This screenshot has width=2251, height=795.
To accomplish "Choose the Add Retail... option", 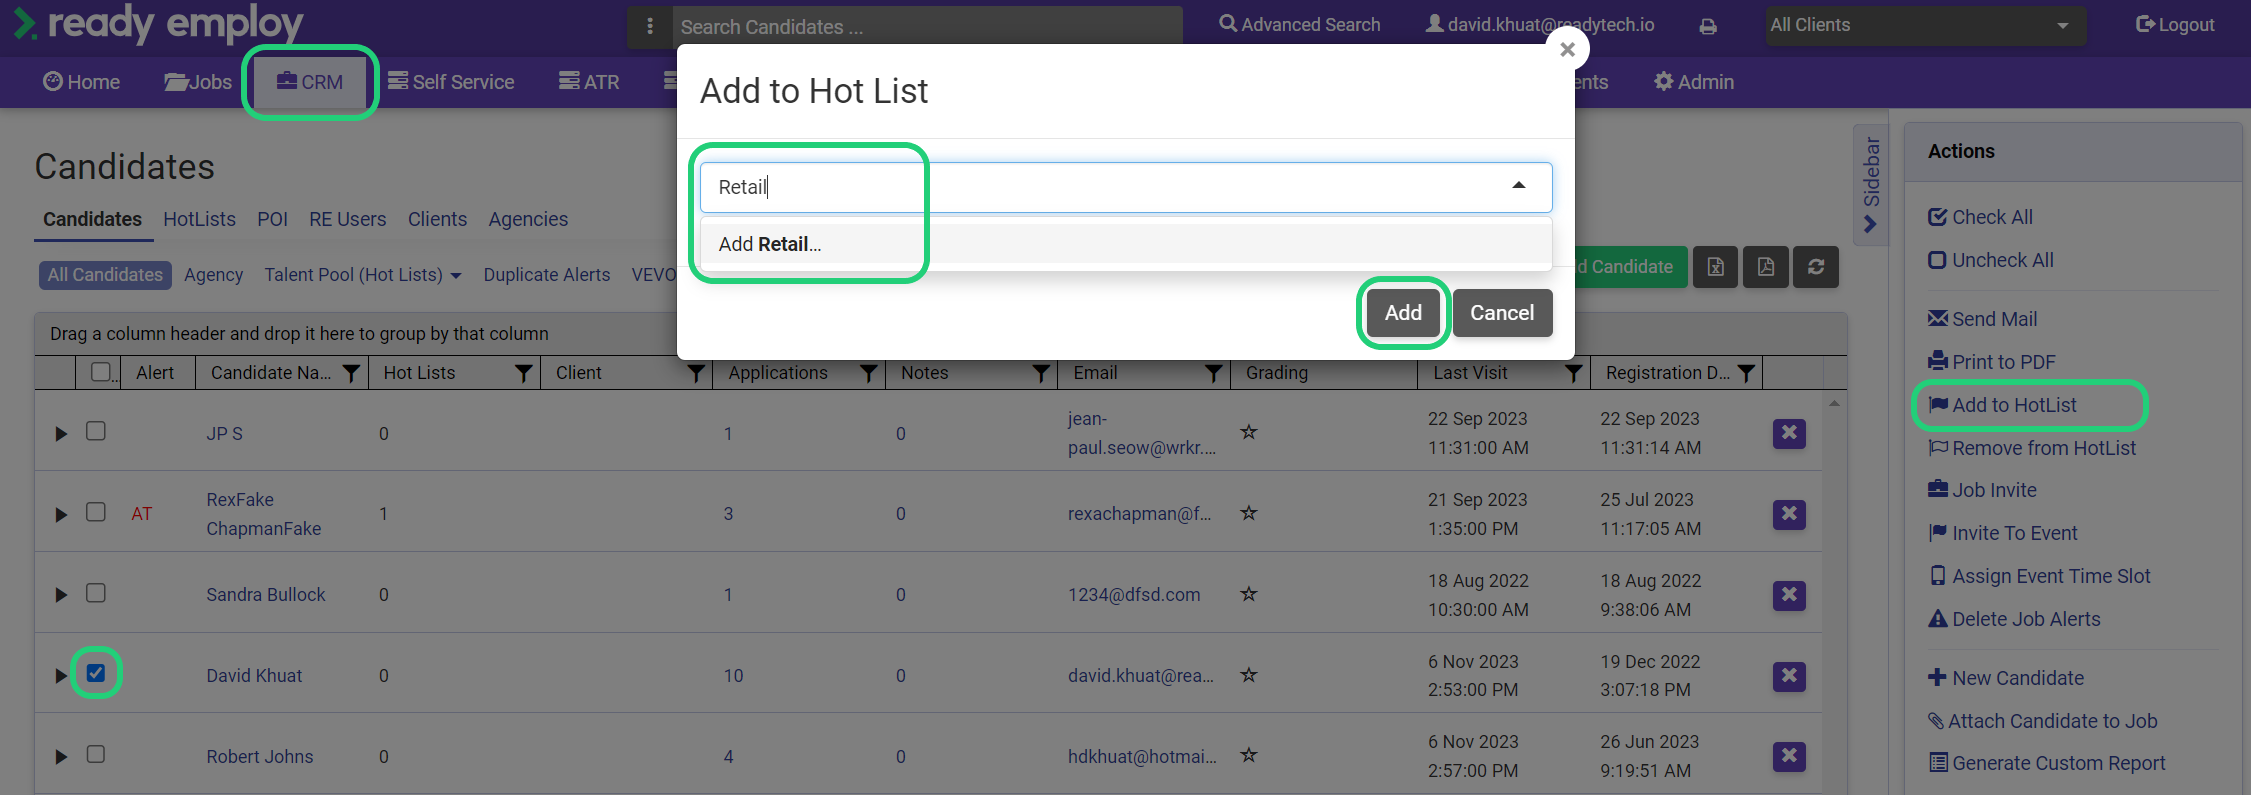I will click(x=1126, y=244).
